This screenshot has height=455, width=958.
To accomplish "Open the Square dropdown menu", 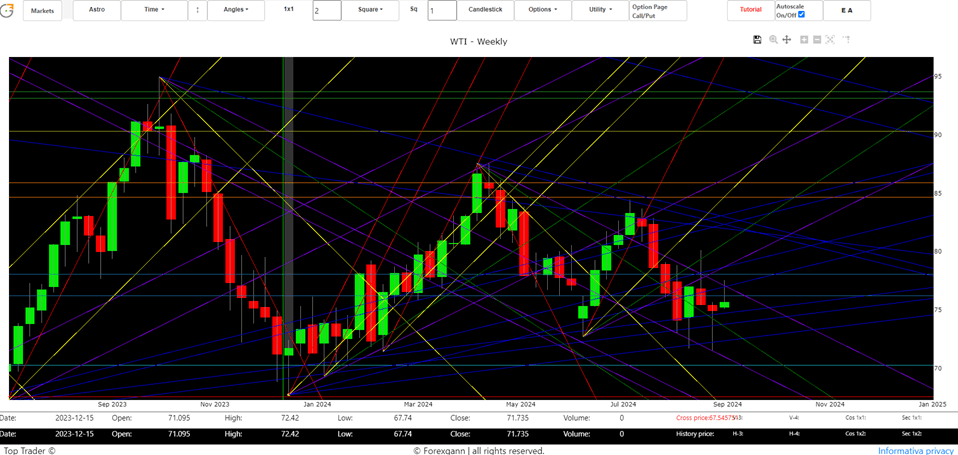I will 371,10.
